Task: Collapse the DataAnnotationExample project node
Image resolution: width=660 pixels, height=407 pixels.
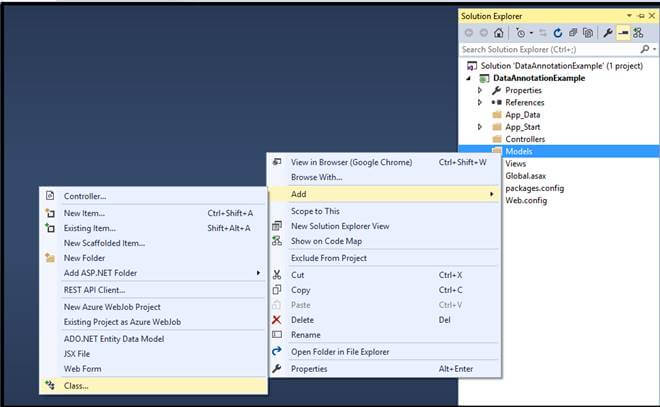Action: coord(468,78)
